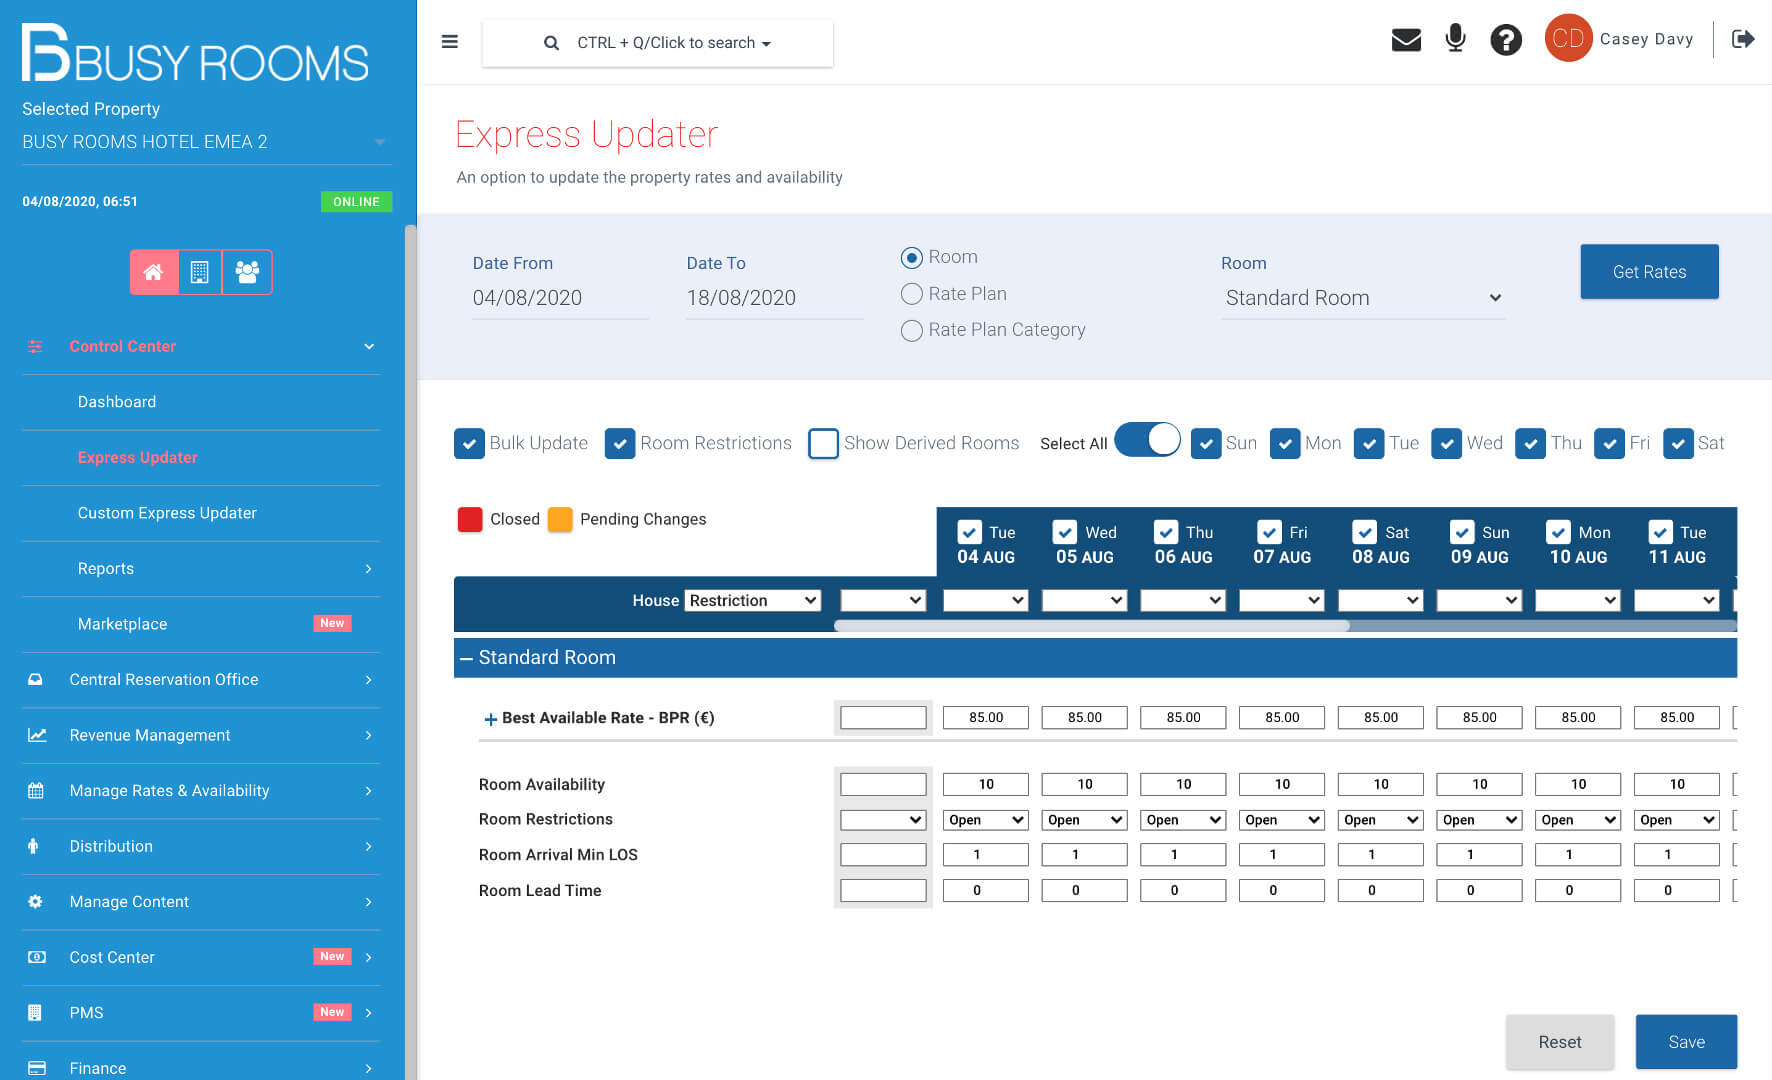Select the home icon button
The image size is (1772, 1080).
point(153,272)
